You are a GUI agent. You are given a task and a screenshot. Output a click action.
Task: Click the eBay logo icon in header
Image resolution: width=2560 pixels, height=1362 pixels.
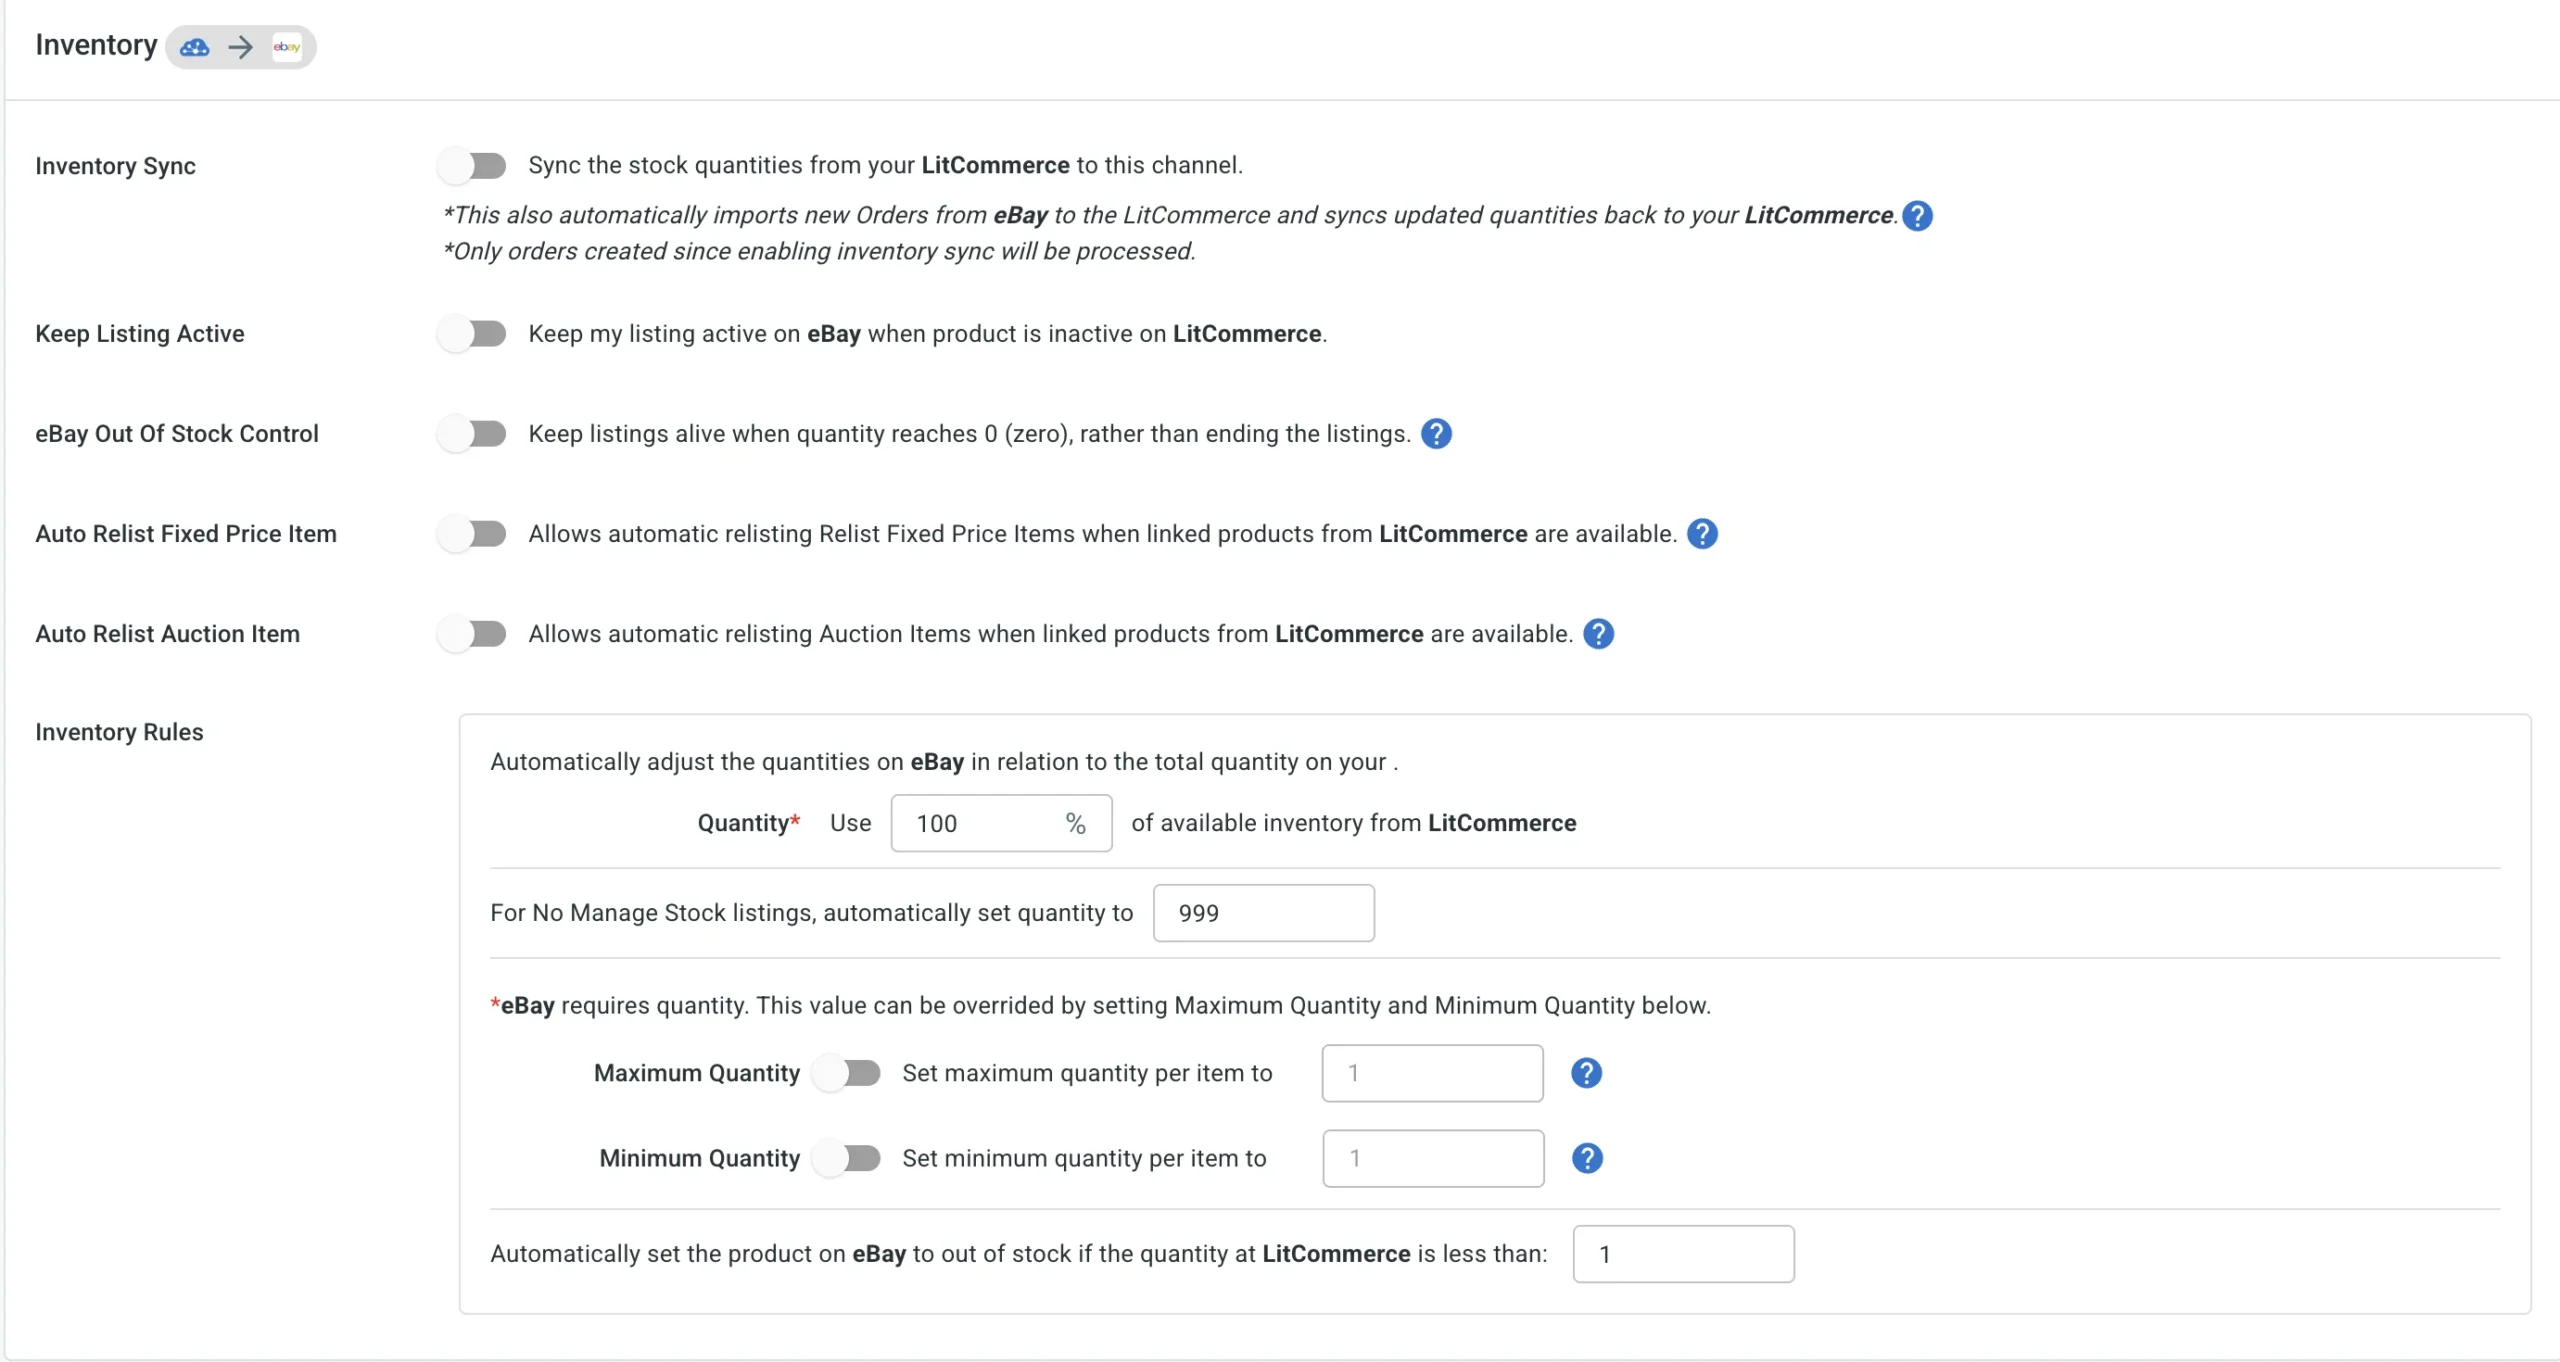click(x=287, y=47)
